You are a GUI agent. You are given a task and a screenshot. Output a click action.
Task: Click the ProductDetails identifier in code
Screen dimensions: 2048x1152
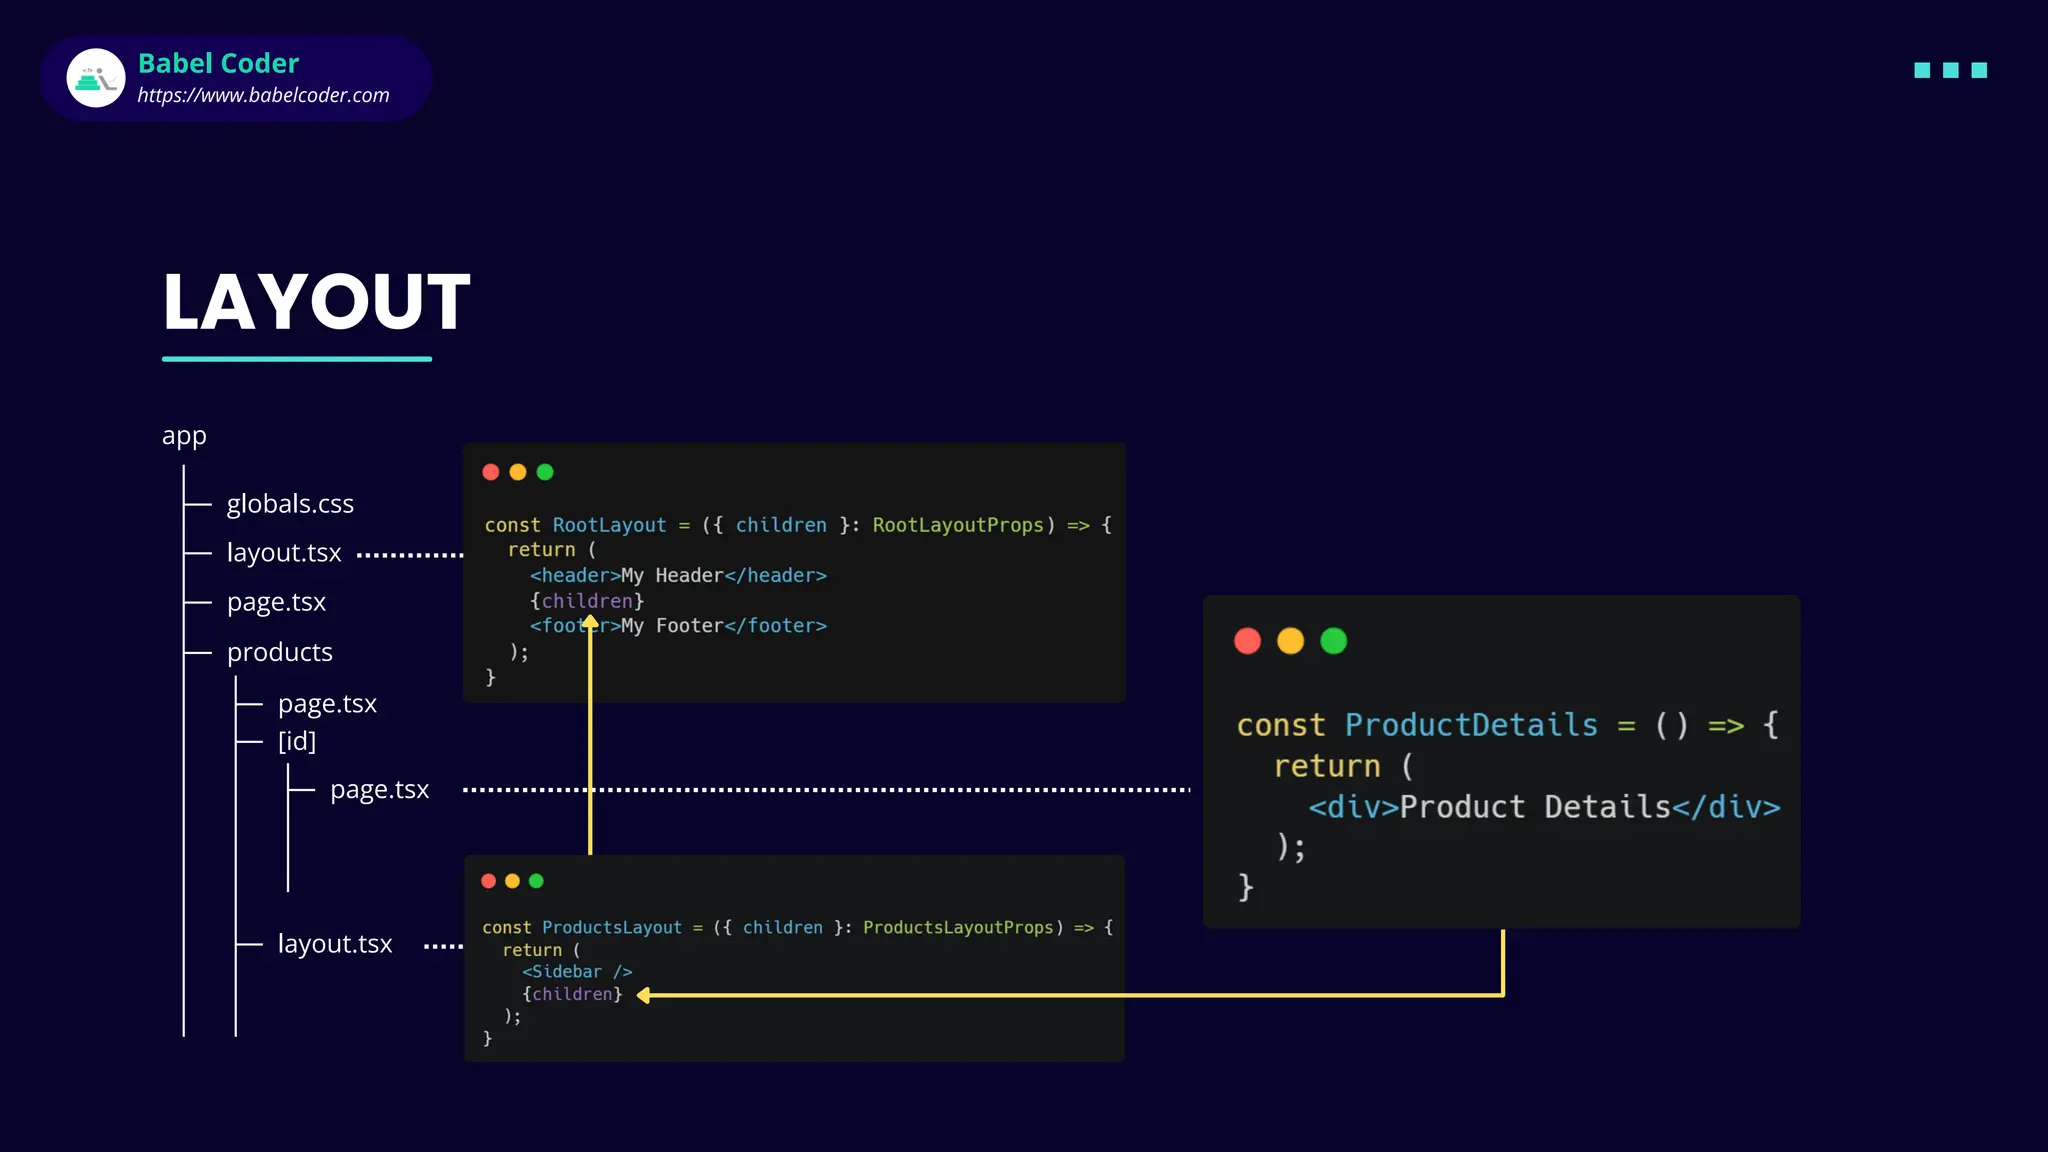pos(1471,725)
